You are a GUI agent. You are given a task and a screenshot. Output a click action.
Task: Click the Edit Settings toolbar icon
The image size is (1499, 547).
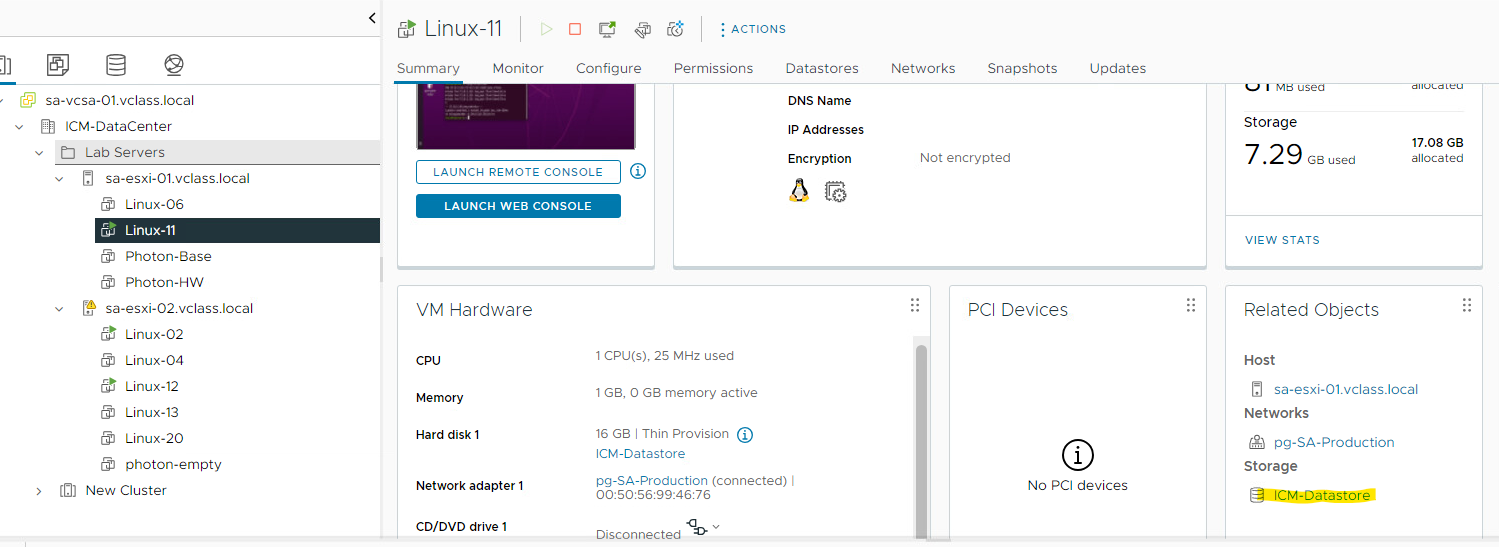click(x=643, y=29)
